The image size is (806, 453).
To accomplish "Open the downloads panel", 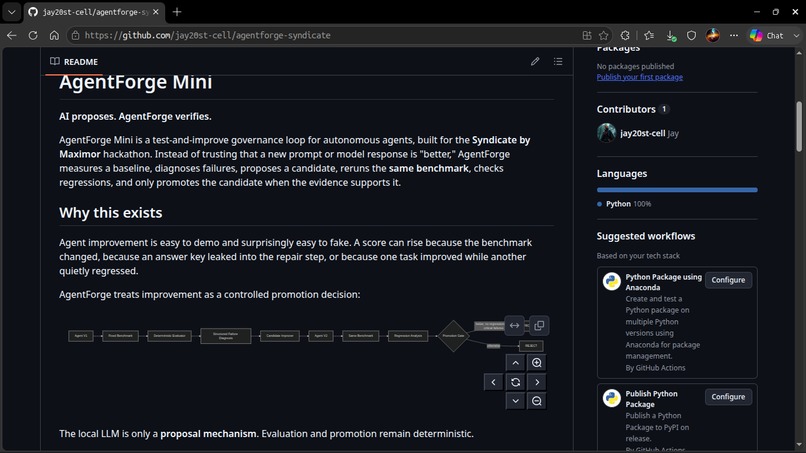I will coord(671,35).
